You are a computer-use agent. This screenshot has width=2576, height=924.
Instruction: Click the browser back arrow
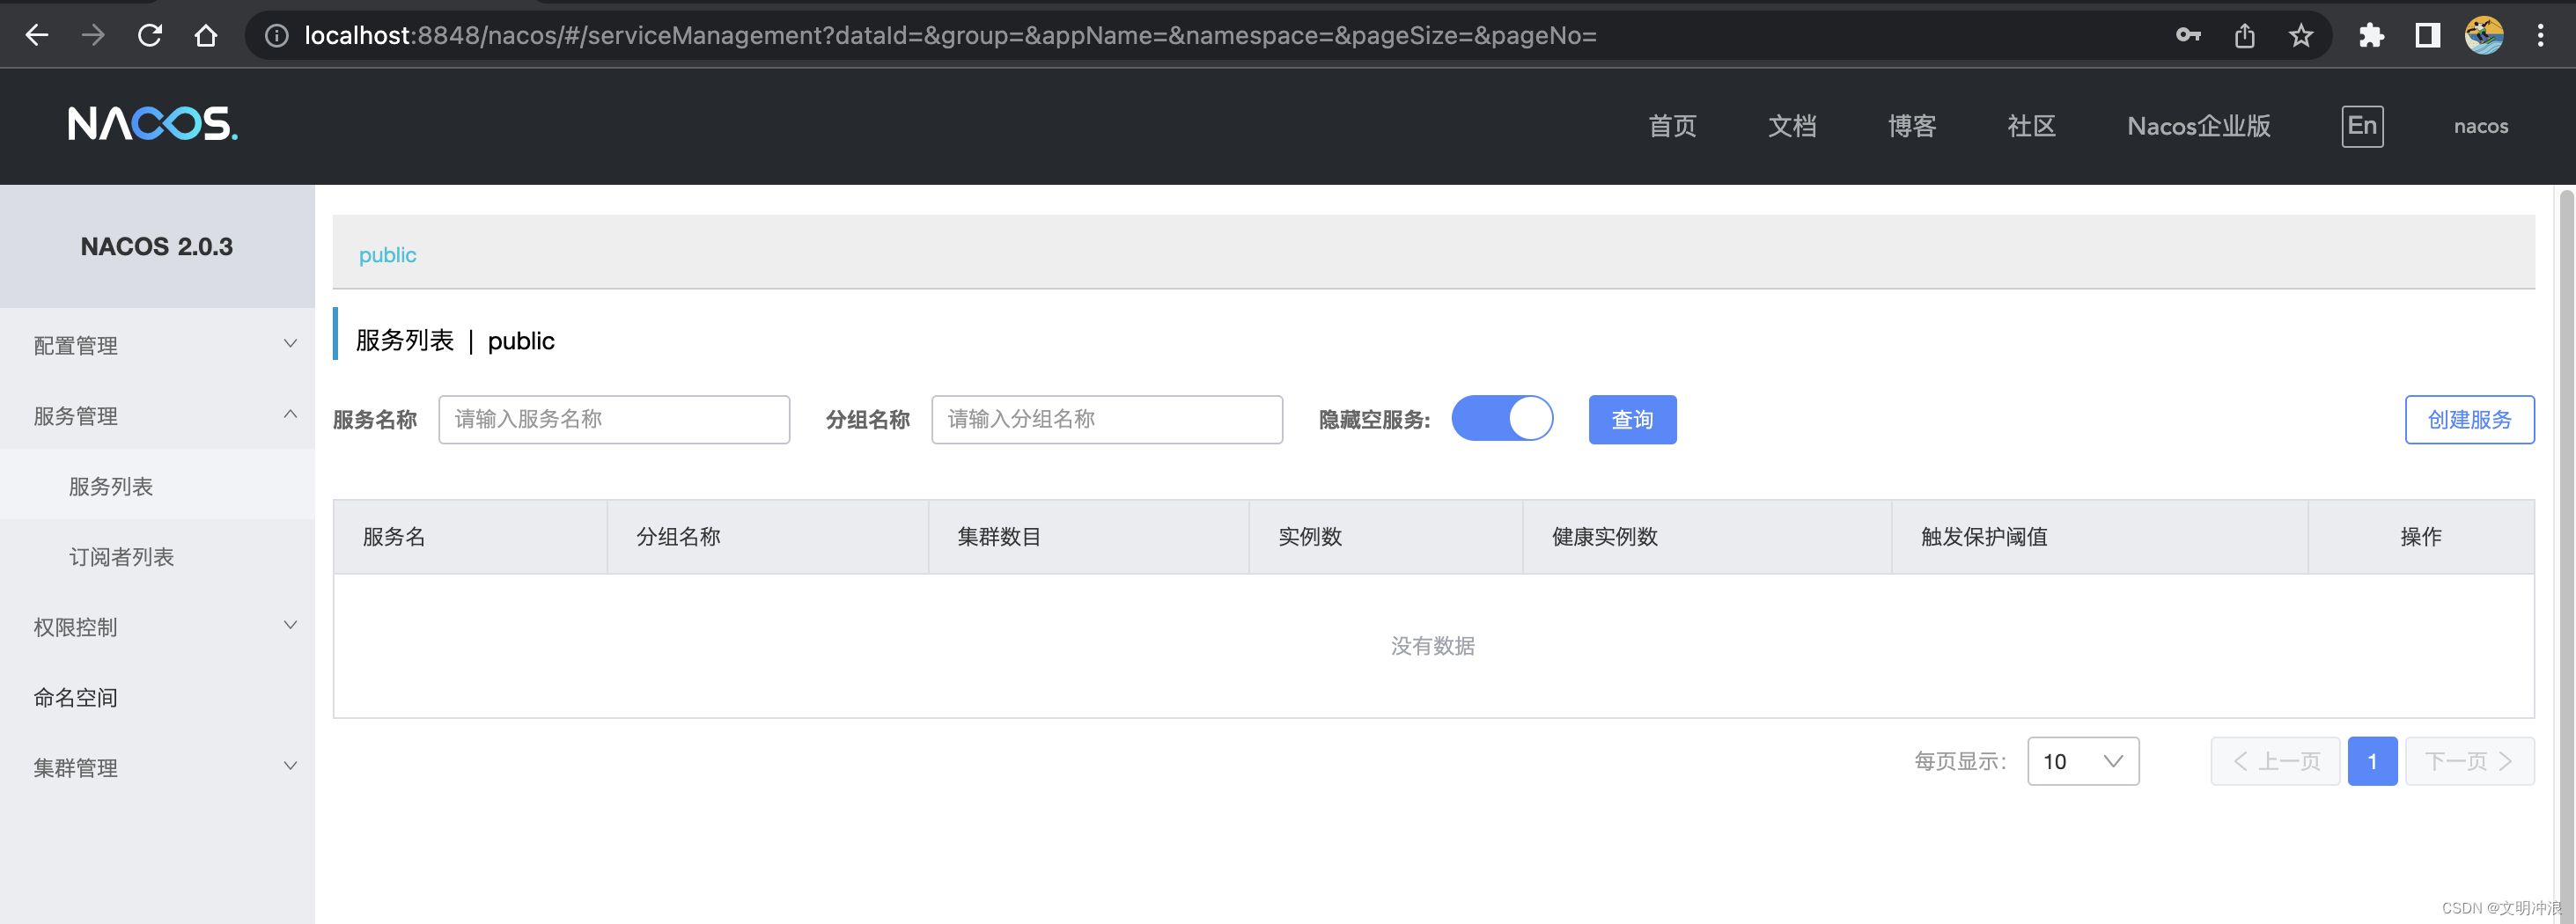point(37,35)
